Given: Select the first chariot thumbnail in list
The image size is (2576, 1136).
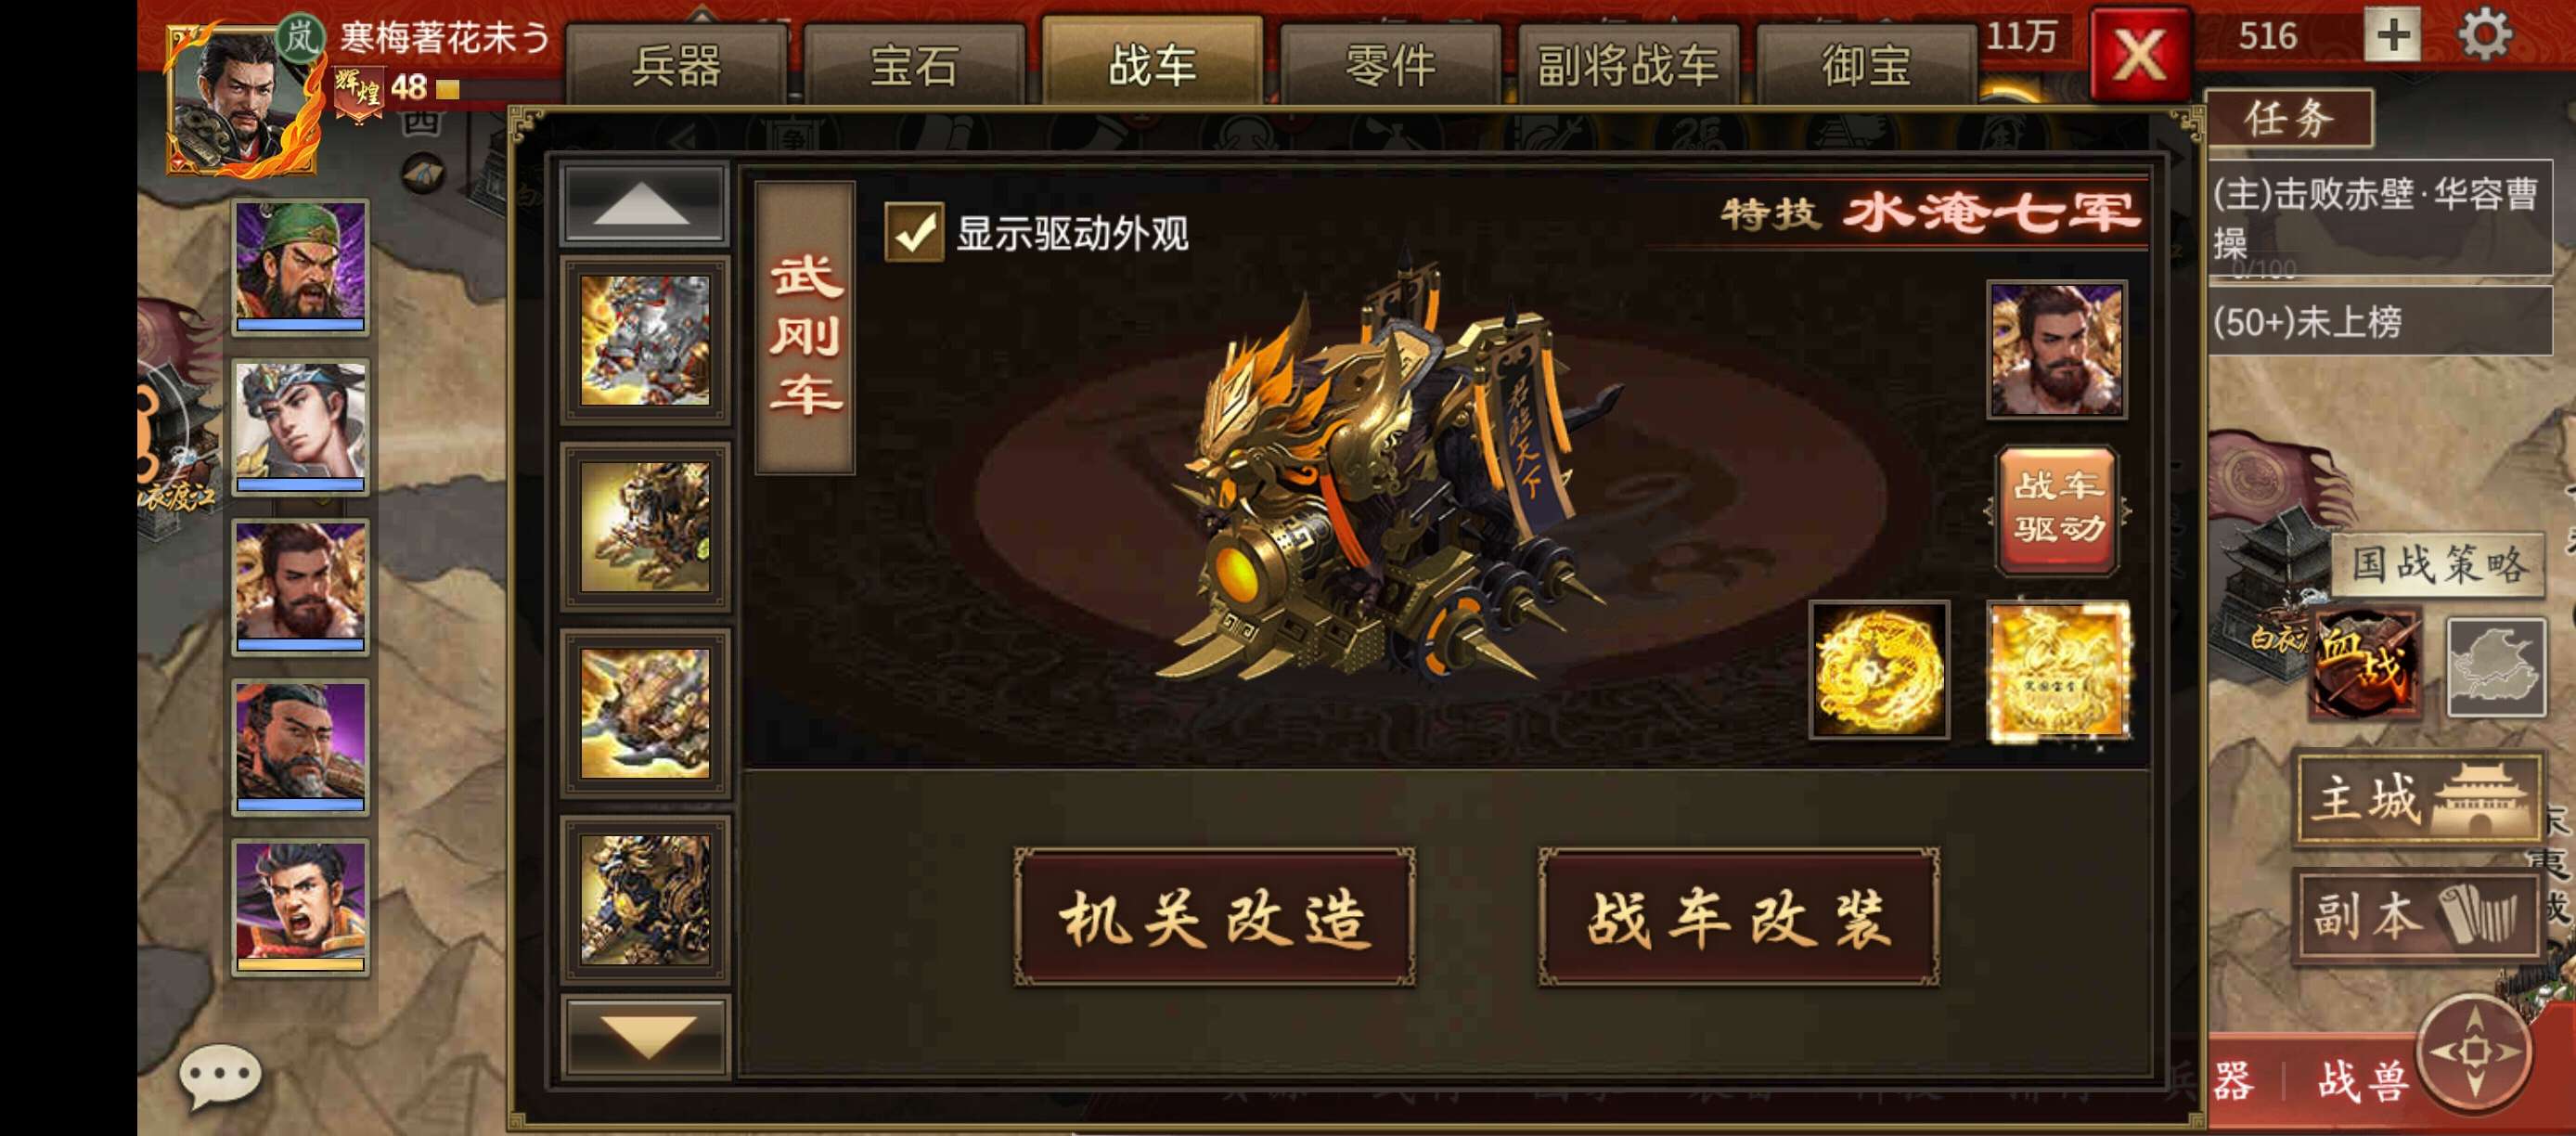Looking at the screenshot, I should (x=645, y=341).
